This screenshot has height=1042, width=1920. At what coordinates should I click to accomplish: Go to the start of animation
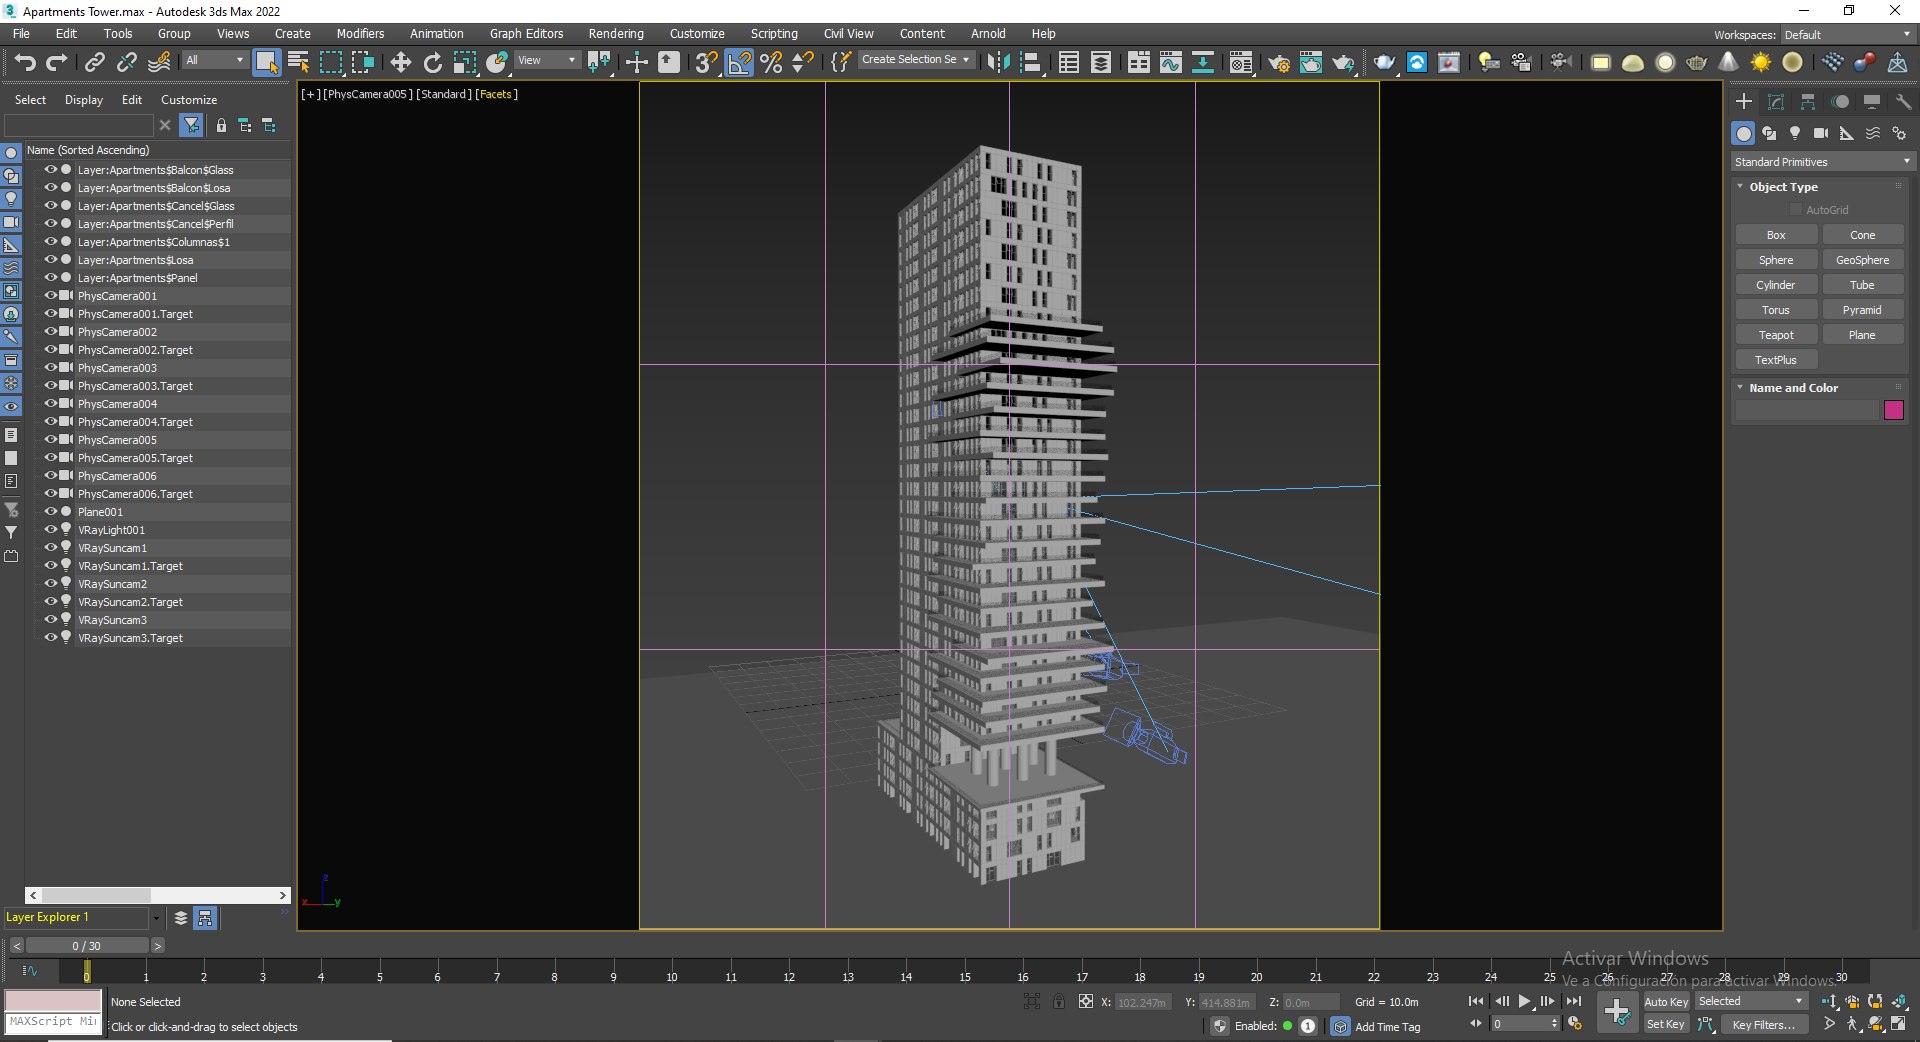[x=1475, y=1001]
